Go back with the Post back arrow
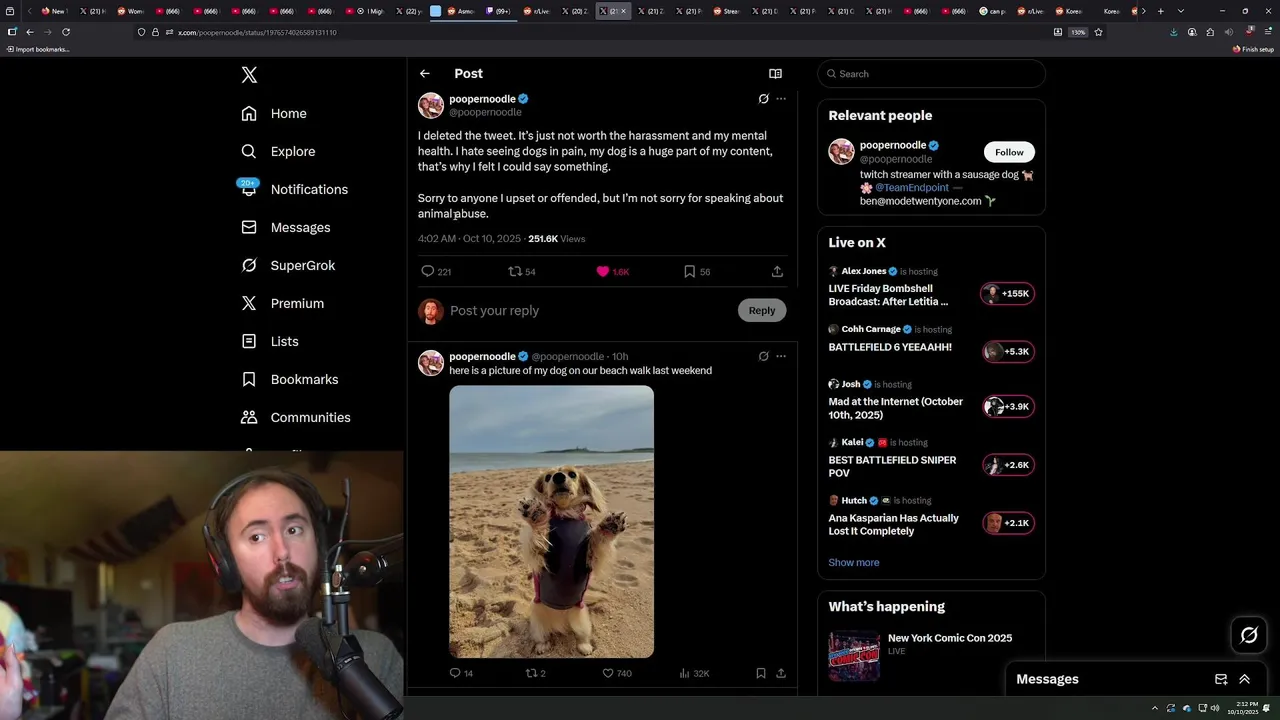 coord(425,73)
